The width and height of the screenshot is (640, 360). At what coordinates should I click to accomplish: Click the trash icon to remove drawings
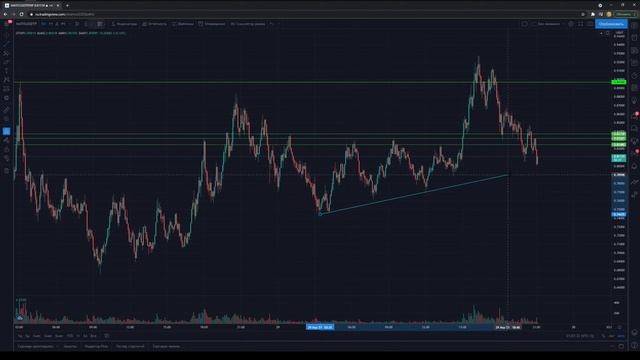(6, 171)
